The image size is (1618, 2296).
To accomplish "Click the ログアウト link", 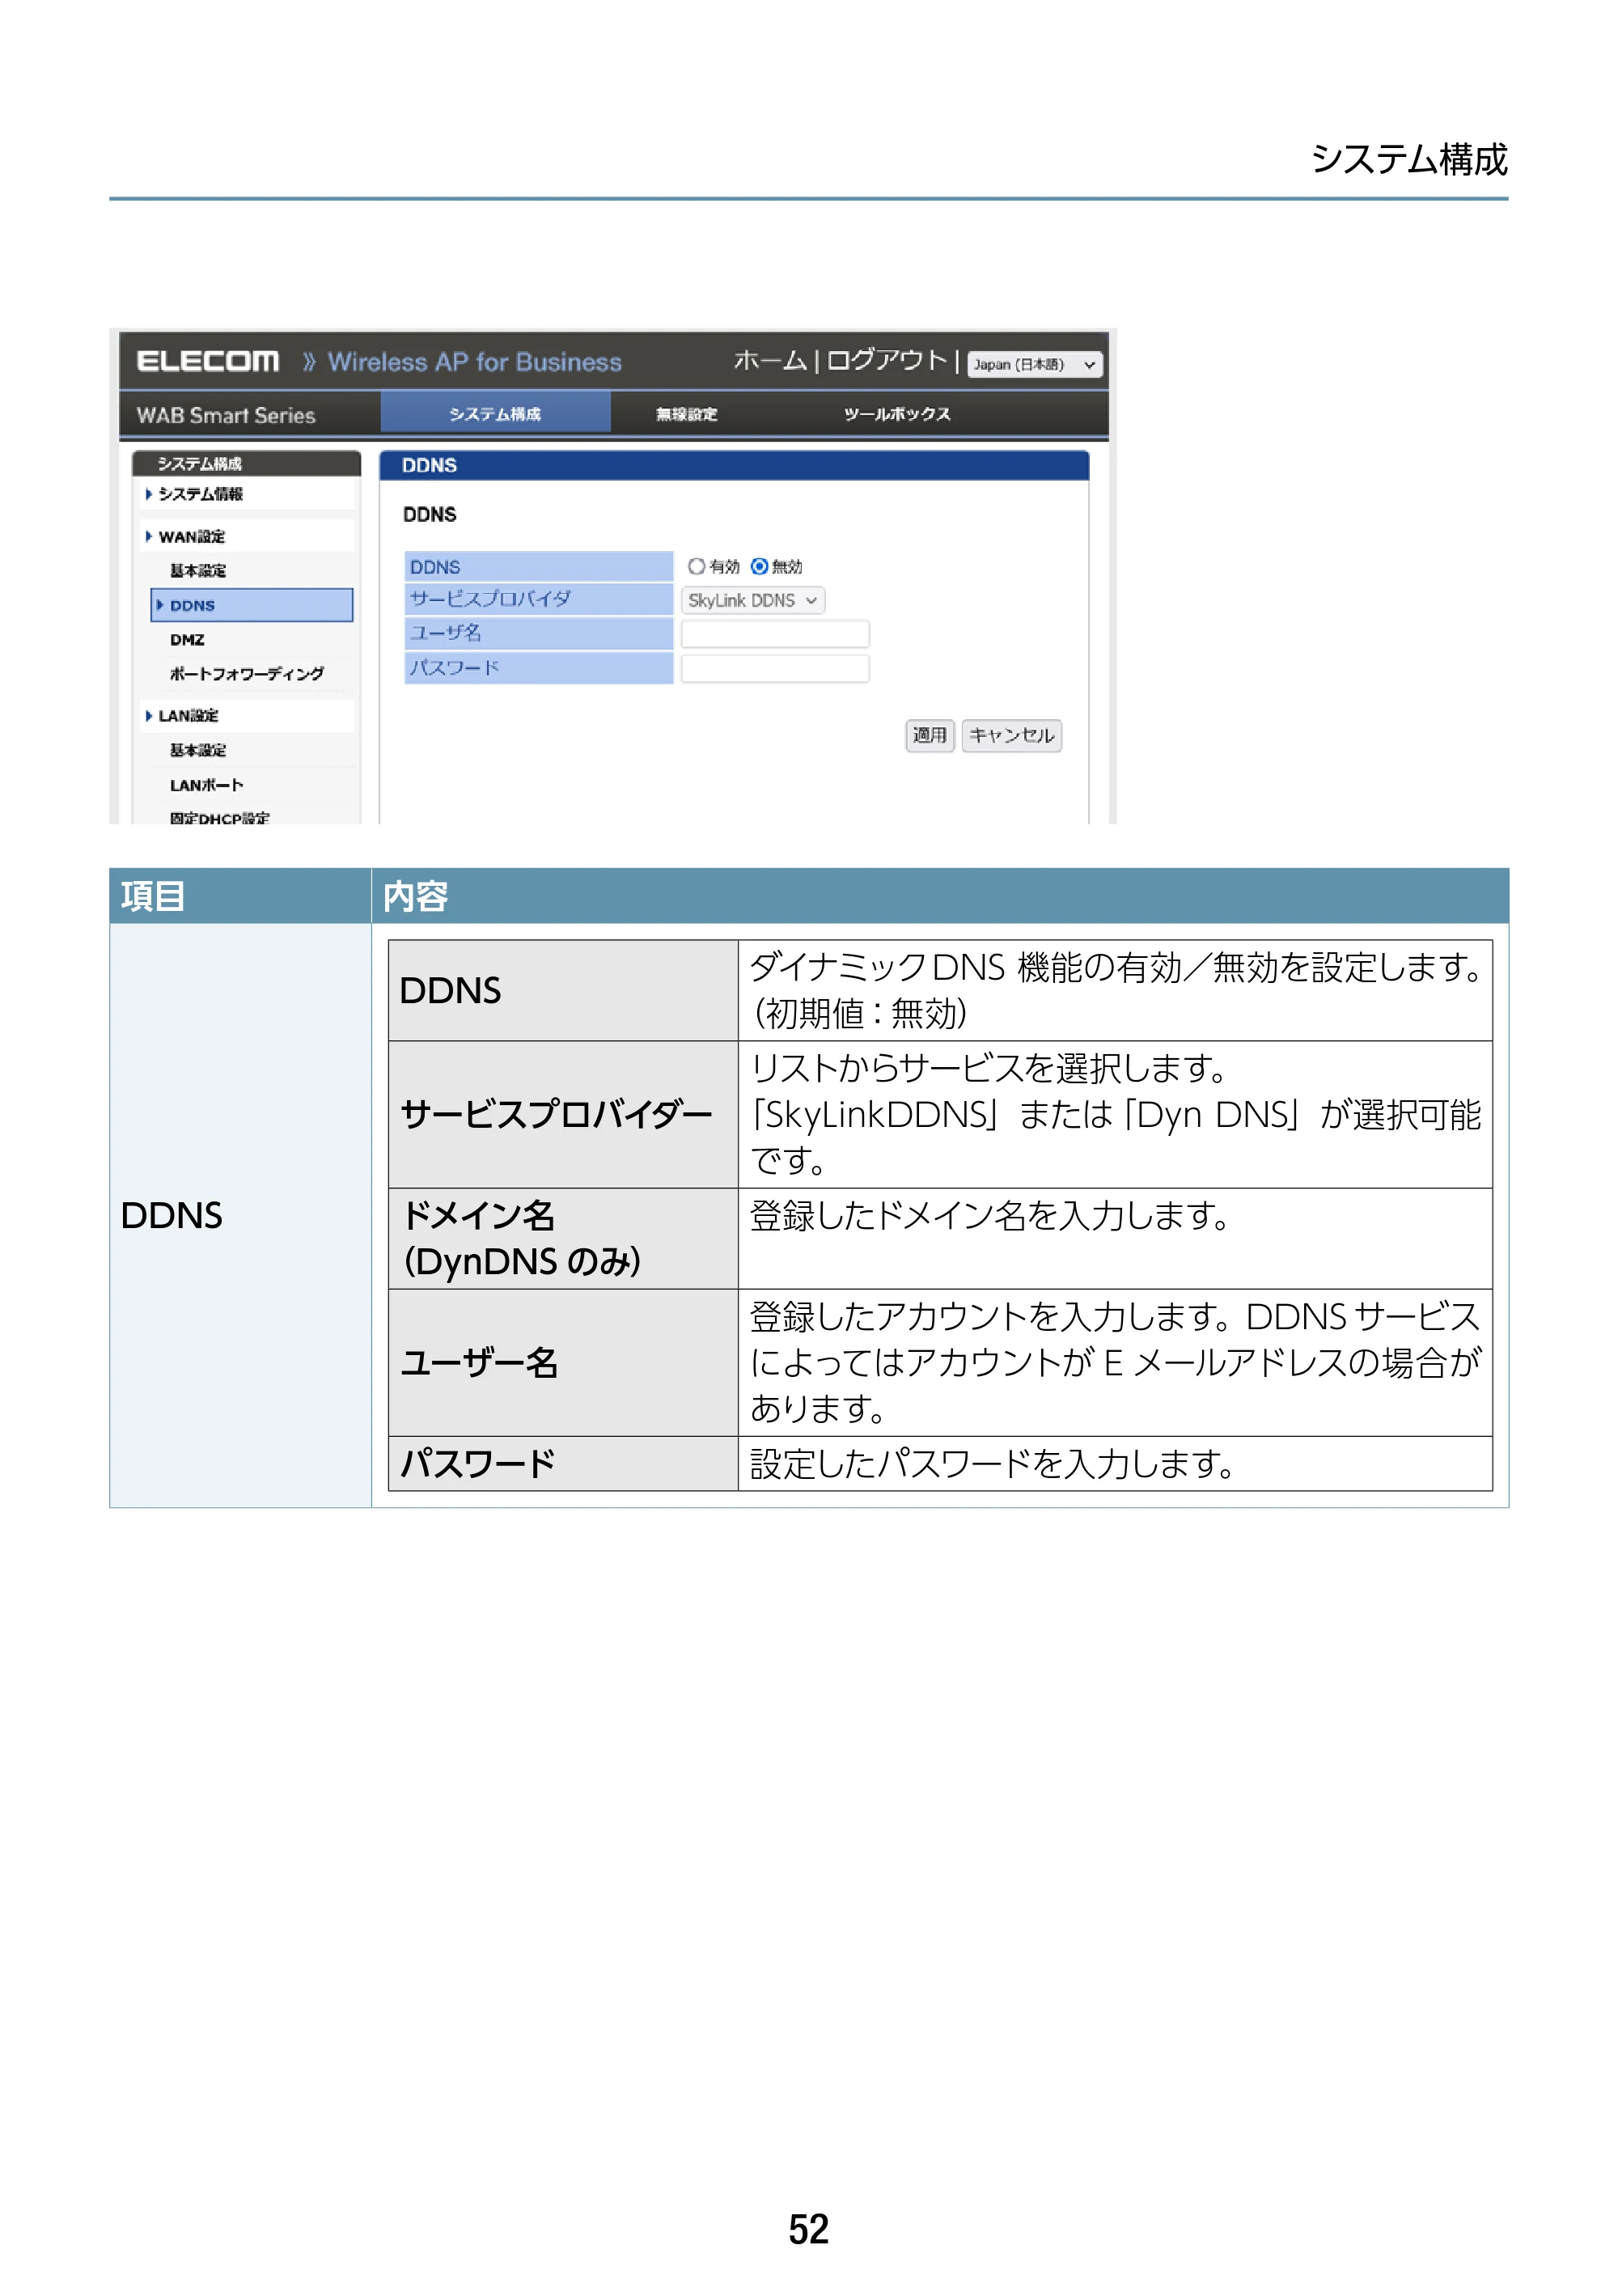I will (x=886, y=360).
